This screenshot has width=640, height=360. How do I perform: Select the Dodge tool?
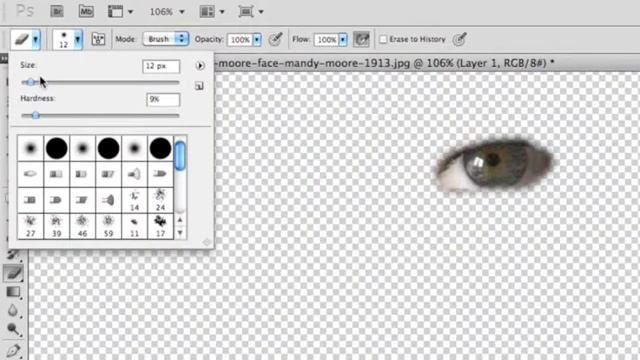click(13, 329)
